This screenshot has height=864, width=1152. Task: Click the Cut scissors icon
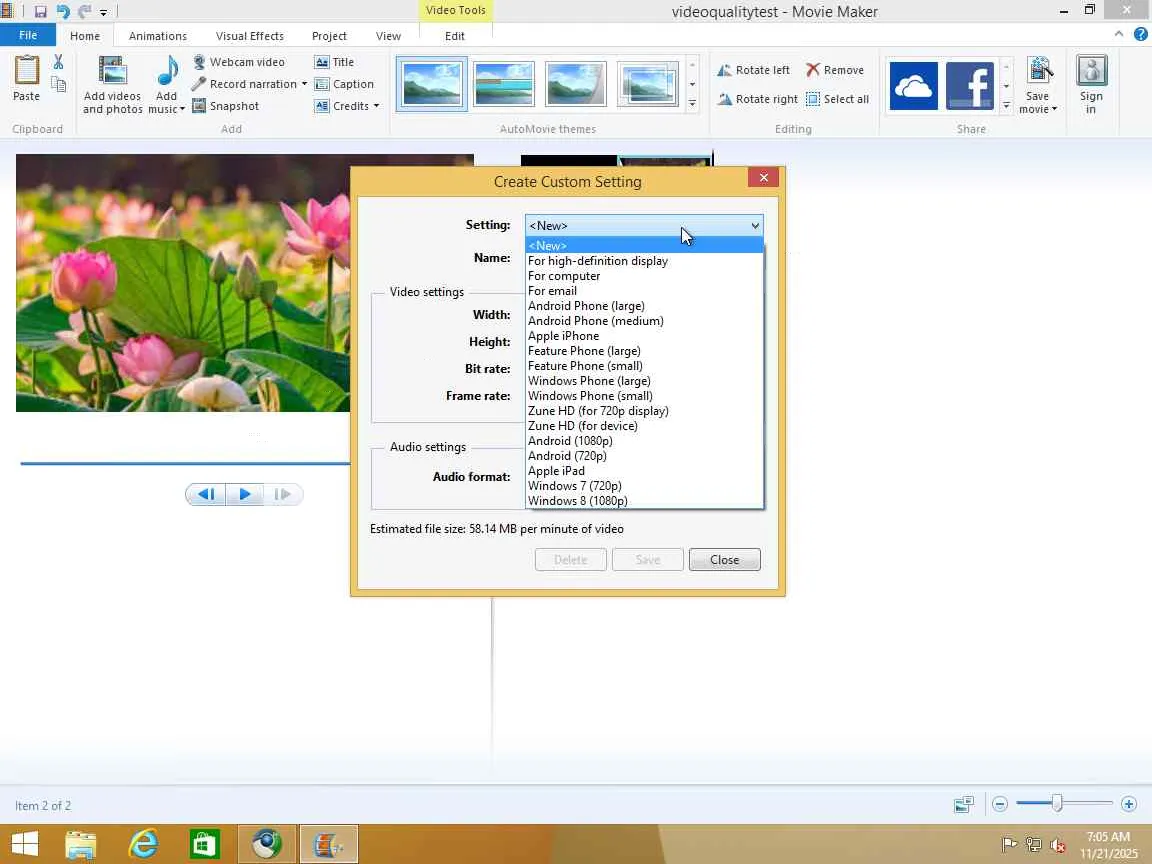[58, 62]
